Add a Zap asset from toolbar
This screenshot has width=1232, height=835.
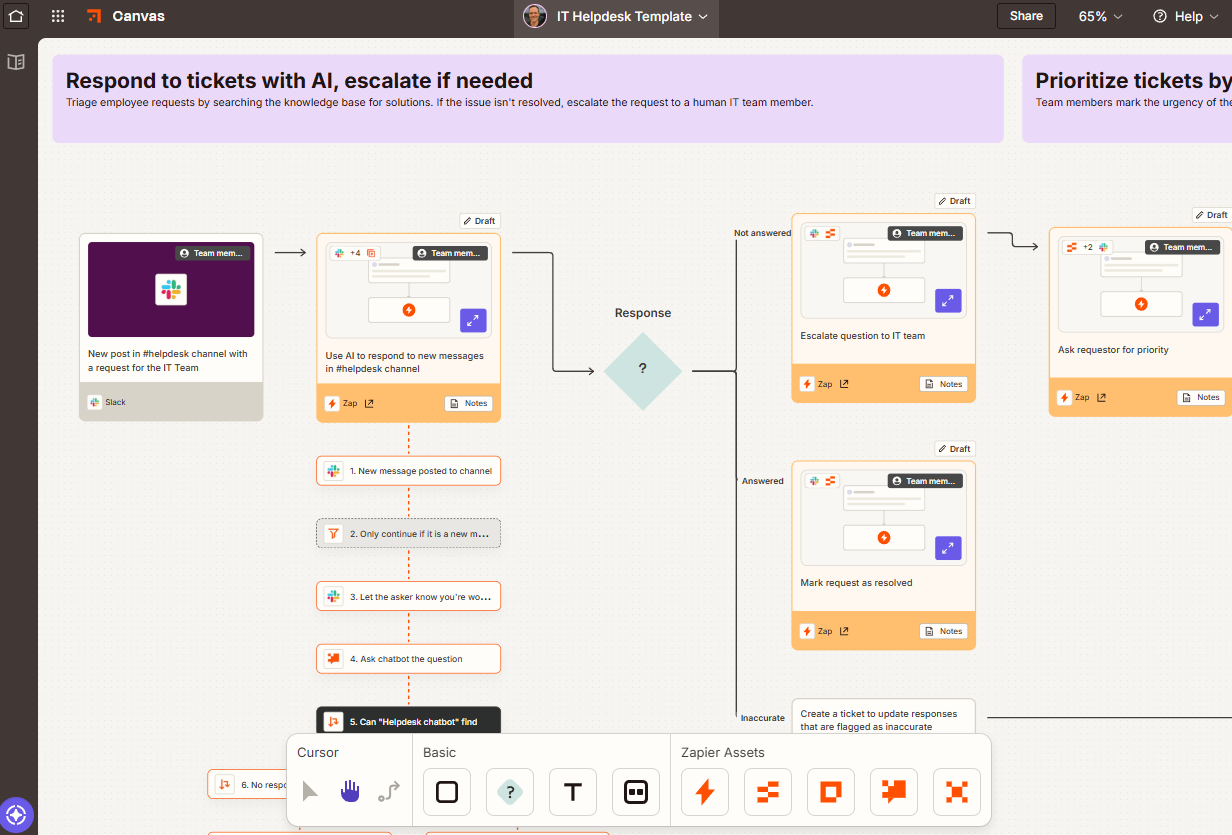[x=705, y=792]
